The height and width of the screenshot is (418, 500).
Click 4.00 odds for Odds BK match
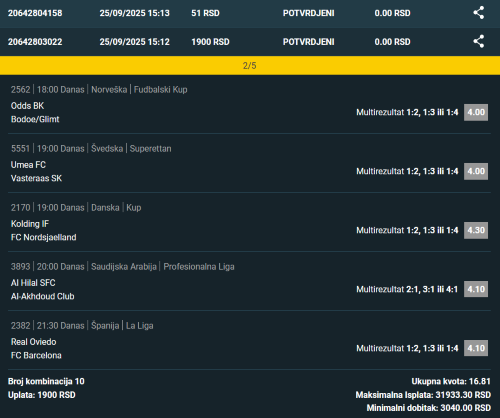click(476, 112)
